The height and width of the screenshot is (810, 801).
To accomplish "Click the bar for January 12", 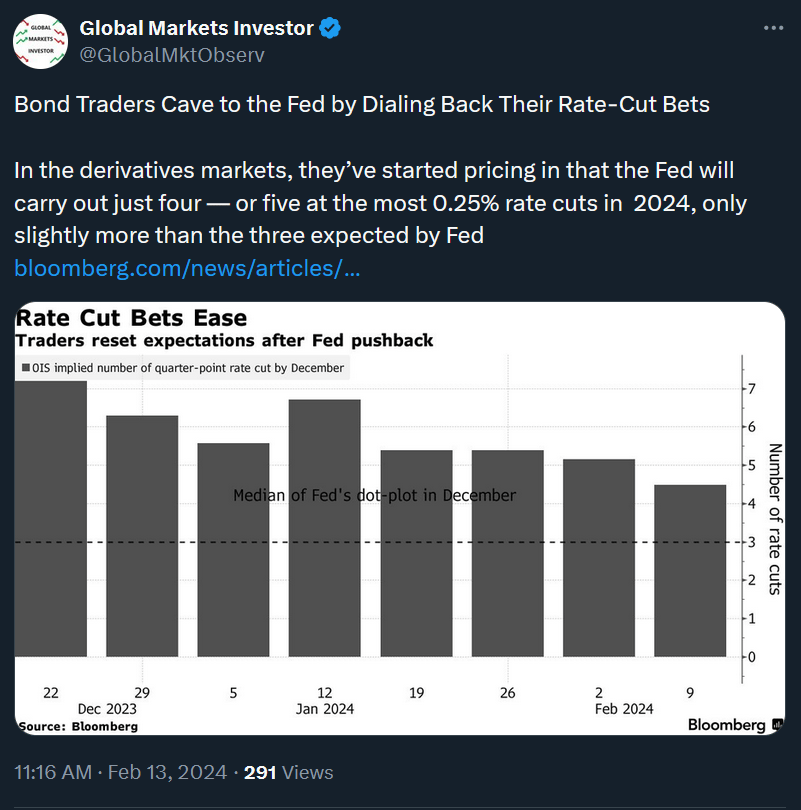I will click(324, 528).
